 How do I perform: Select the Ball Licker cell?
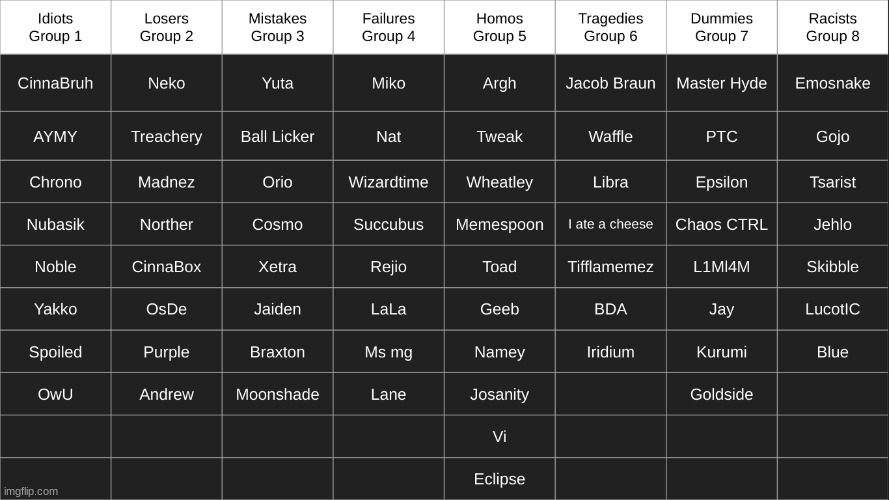[278, 137]
